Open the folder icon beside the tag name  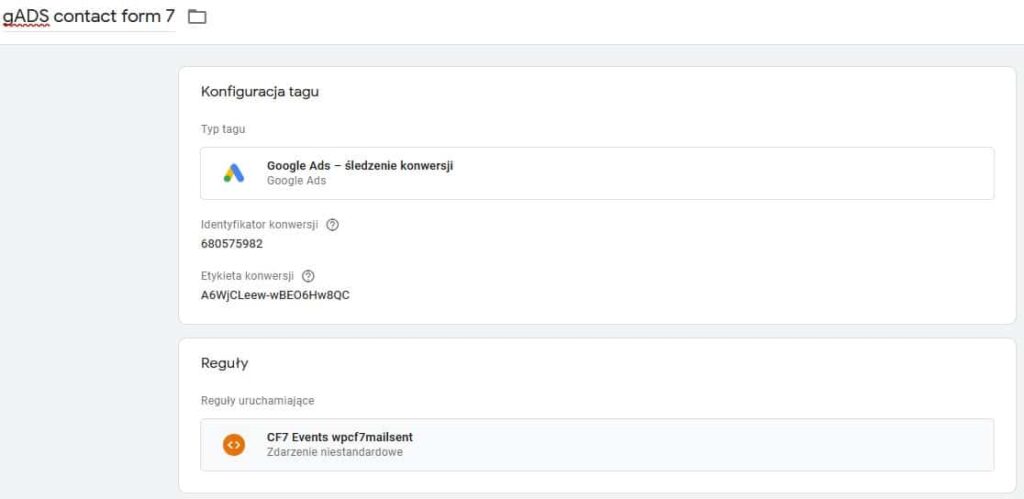(197, 17)
